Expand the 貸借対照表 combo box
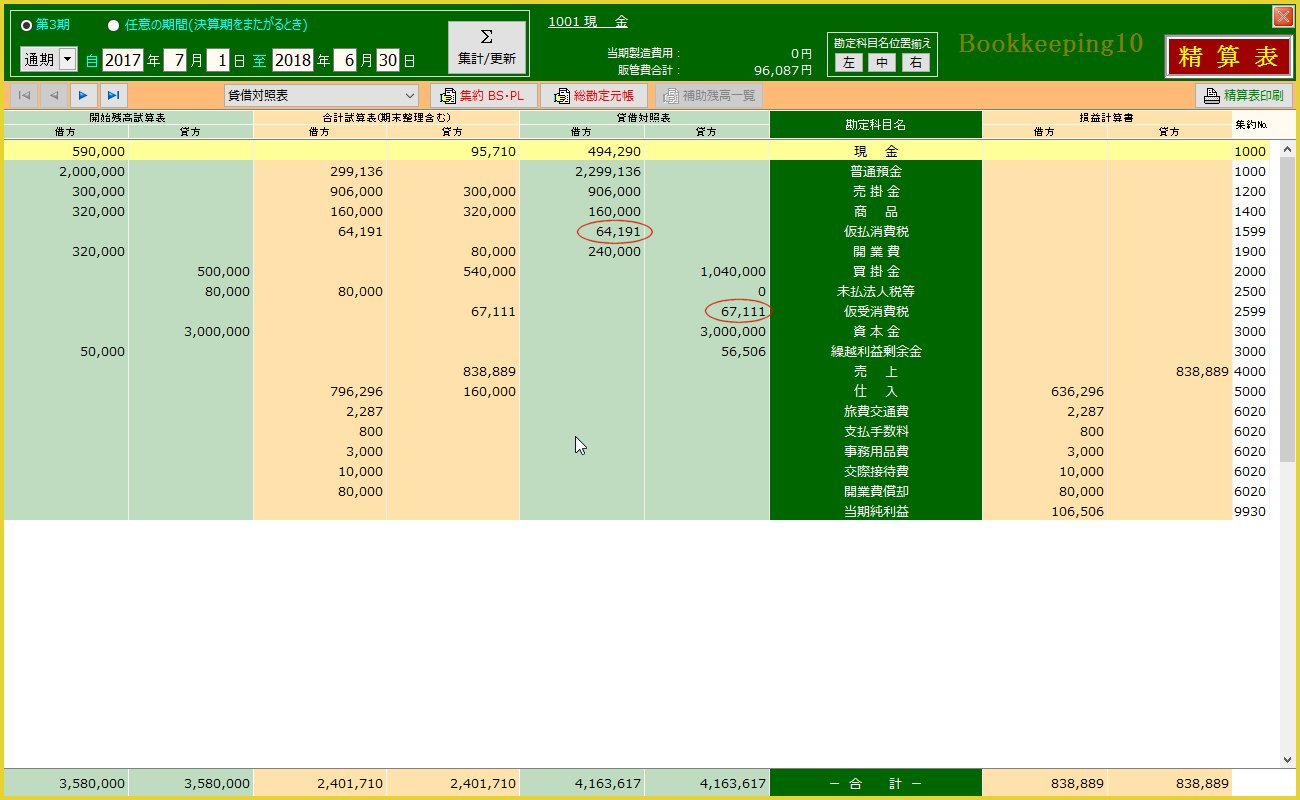Image resolution: width=1300 pixels, height=800 pixels. [409, 96]
